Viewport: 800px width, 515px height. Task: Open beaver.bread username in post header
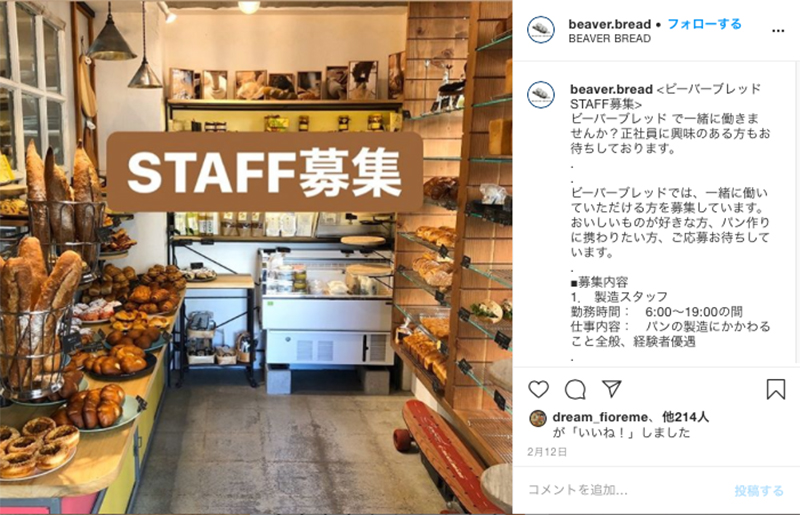click(x=610, y=24)
